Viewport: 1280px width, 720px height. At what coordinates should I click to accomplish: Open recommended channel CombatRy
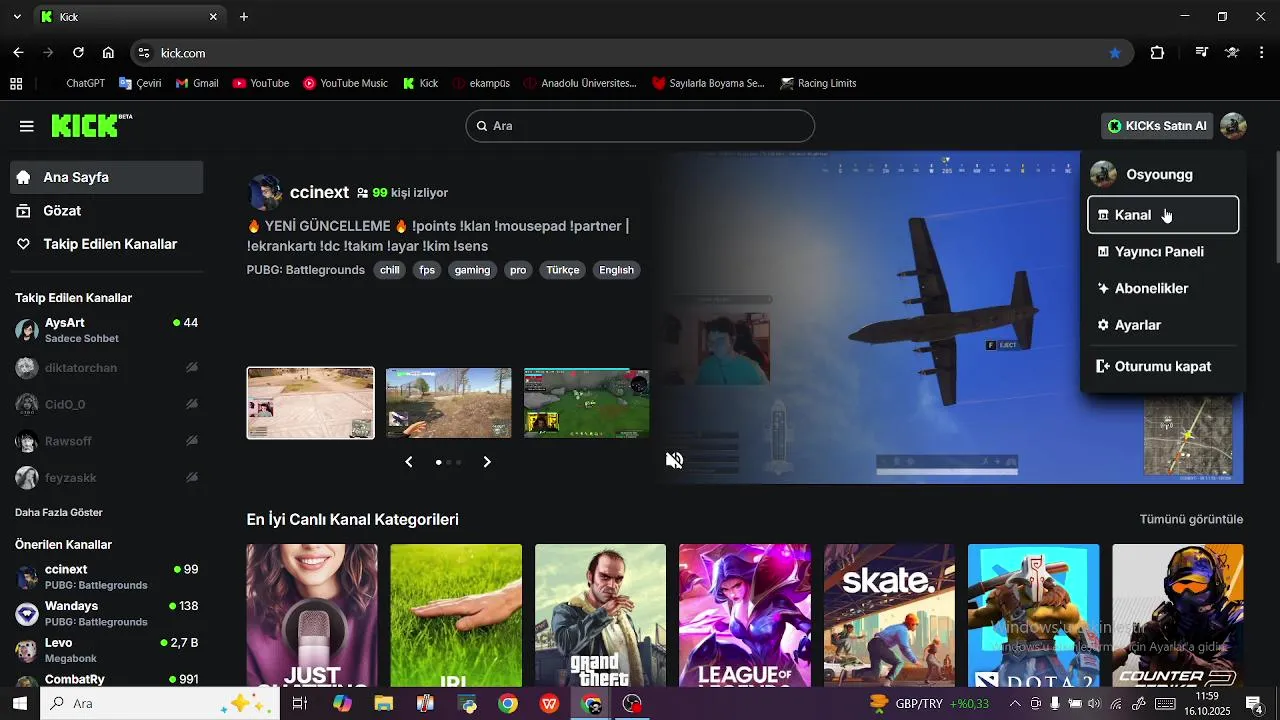[x=107, y=680]
